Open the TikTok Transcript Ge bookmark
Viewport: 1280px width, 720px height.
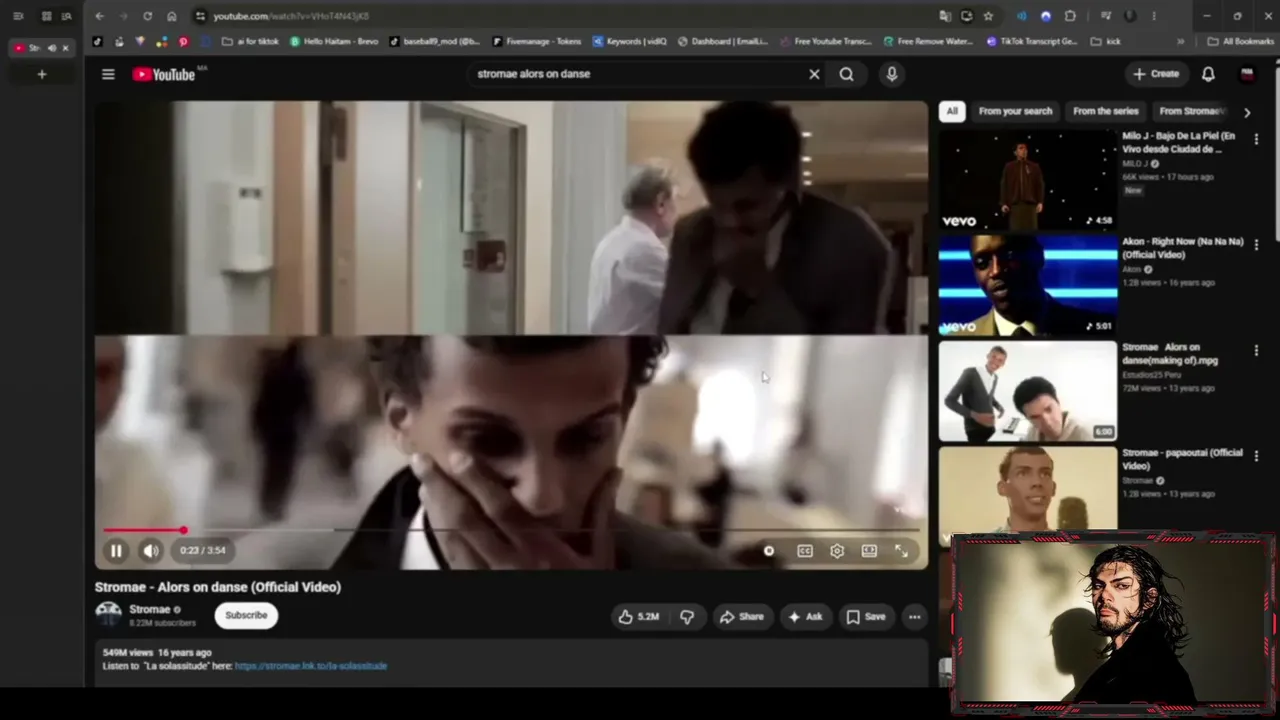[1032, 42]
